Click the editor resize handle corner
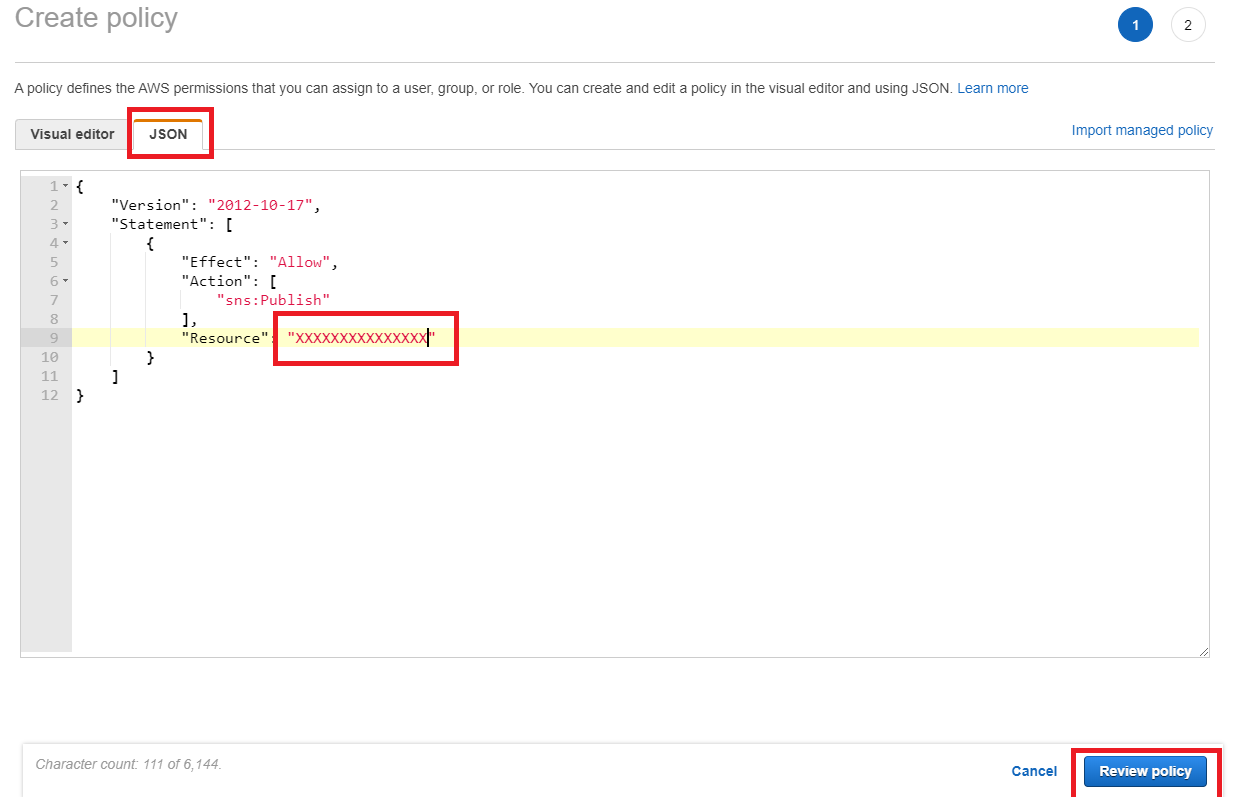This screenshot has width=1235, height=797. [x=1203, y=651]
